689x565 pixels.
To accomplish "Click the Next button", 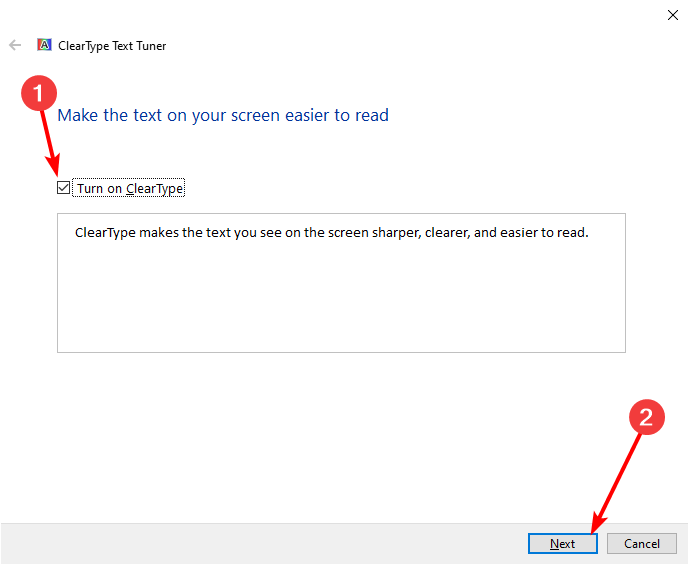I will pyautogui.click(x=562, y=543).
